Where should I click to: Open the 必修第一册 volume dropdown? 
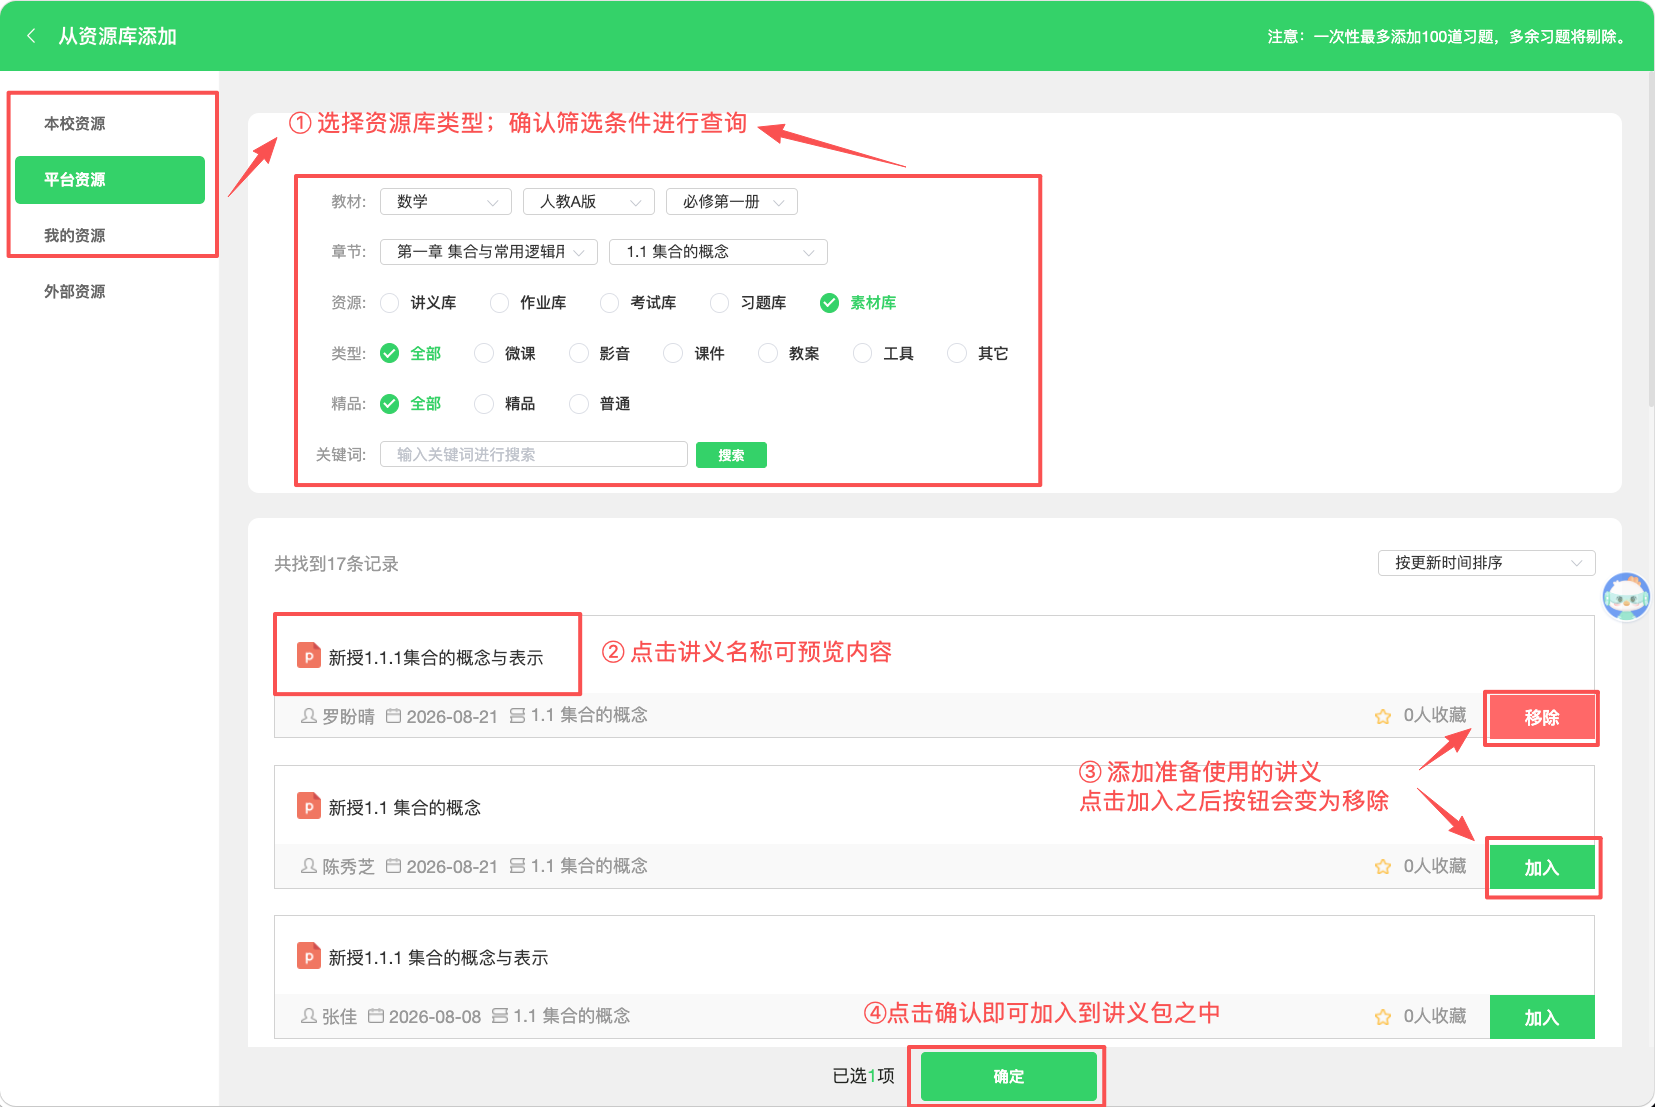coord(732,201)
